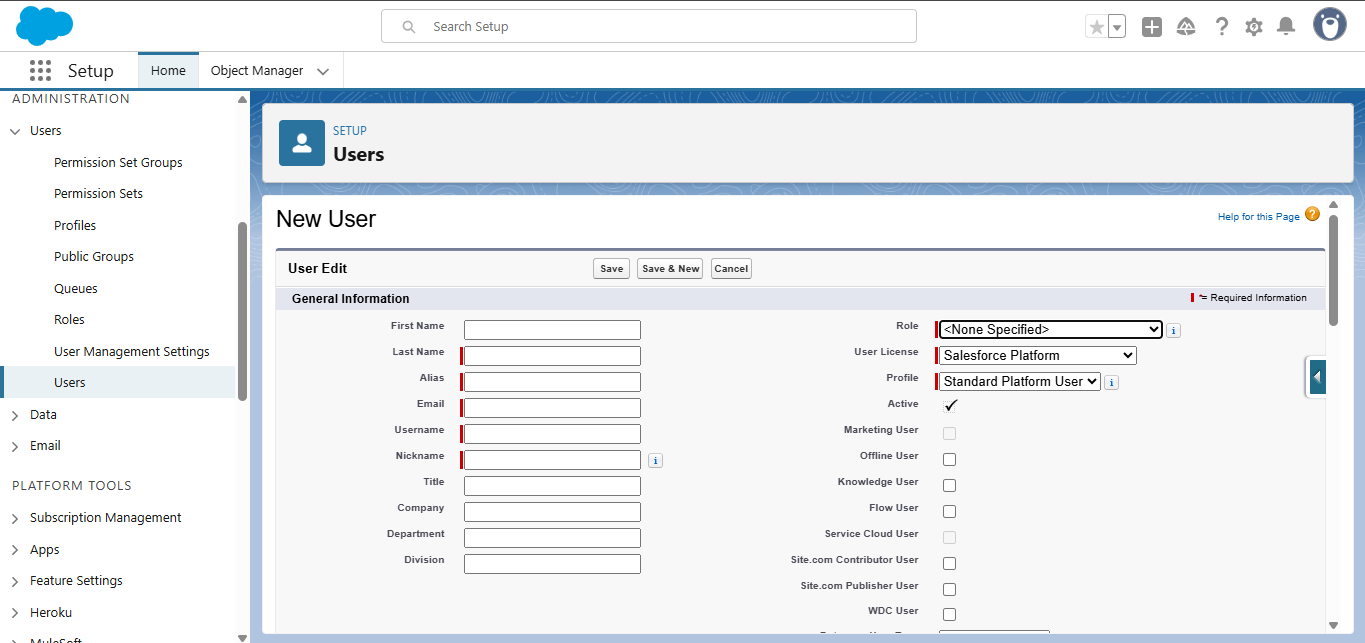Viewport: 1365px width, 643px height.
Task: View notifications bell icon
Action: (x=1287, y=27)
